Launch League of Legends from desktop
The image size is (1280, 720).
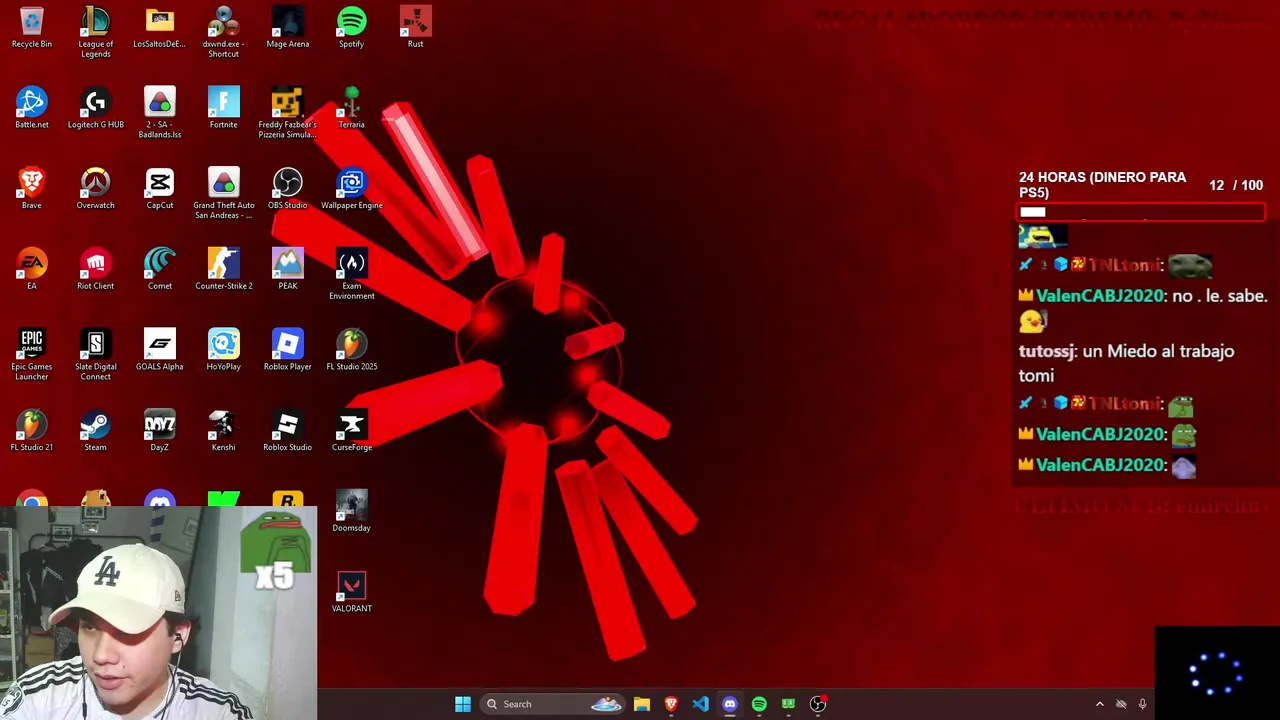(x=96, y=32)
